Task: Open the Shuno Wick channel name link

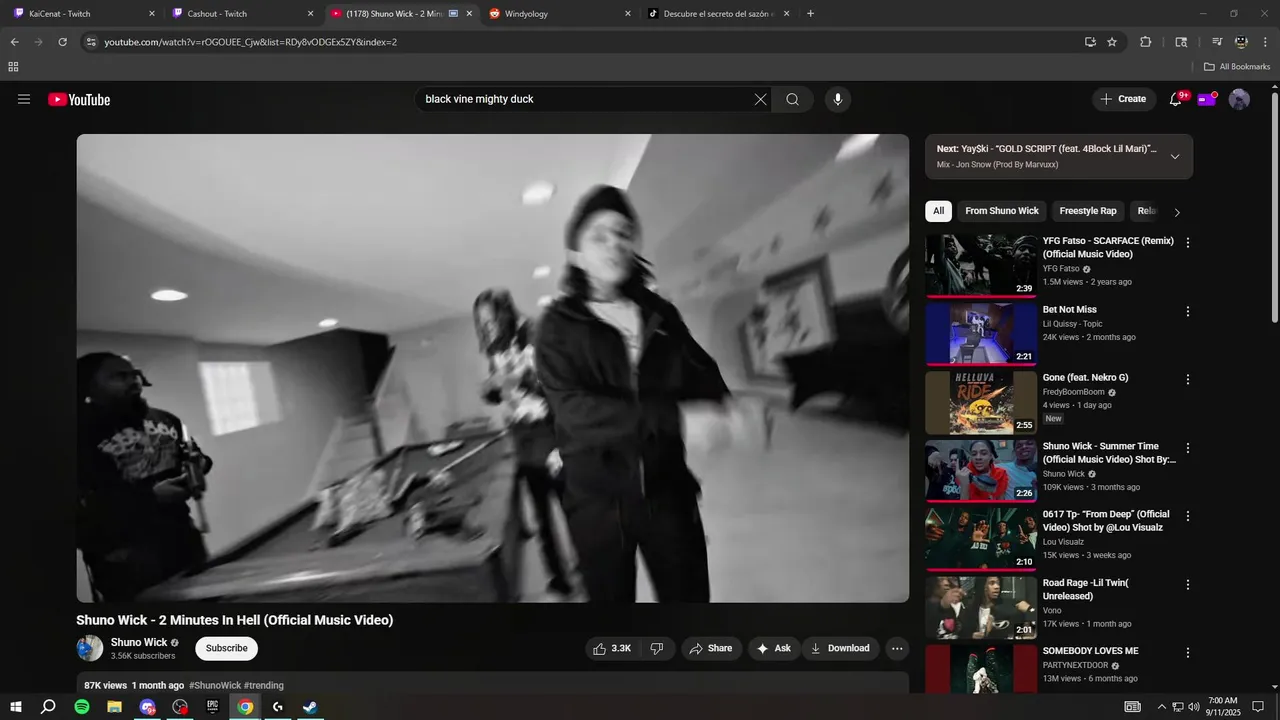Action: point(139,642)
